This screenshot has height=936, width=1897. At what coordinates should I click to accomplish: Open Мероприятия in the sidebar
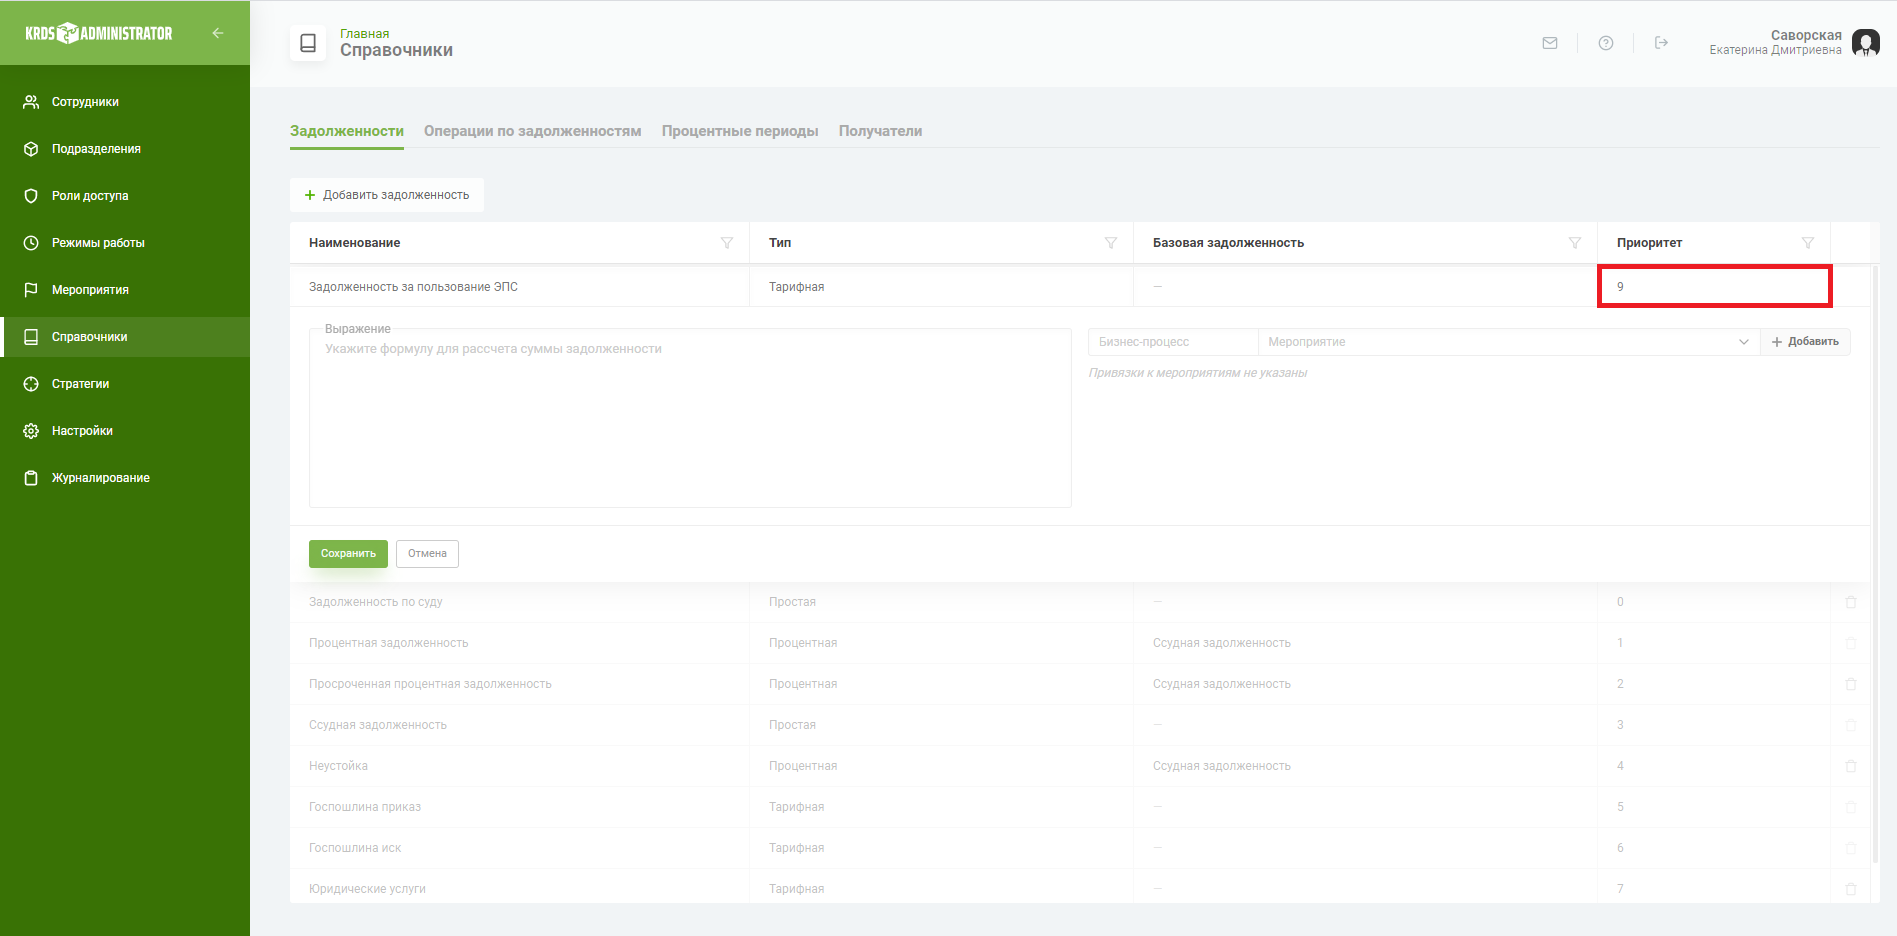tap(125, 290)
